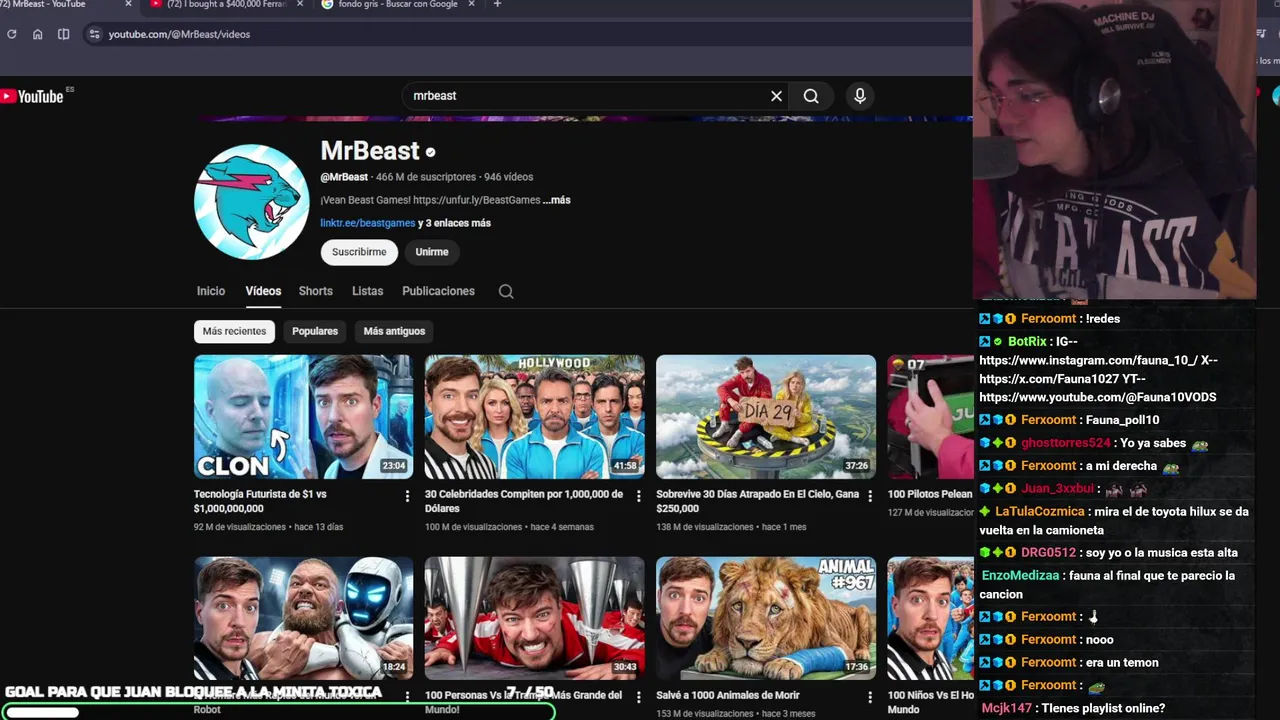The height and width of the screenshot is (720, 1280).
Task: Play the CLON Tecnología Futurista thumbnail
Action: [303, 417]
